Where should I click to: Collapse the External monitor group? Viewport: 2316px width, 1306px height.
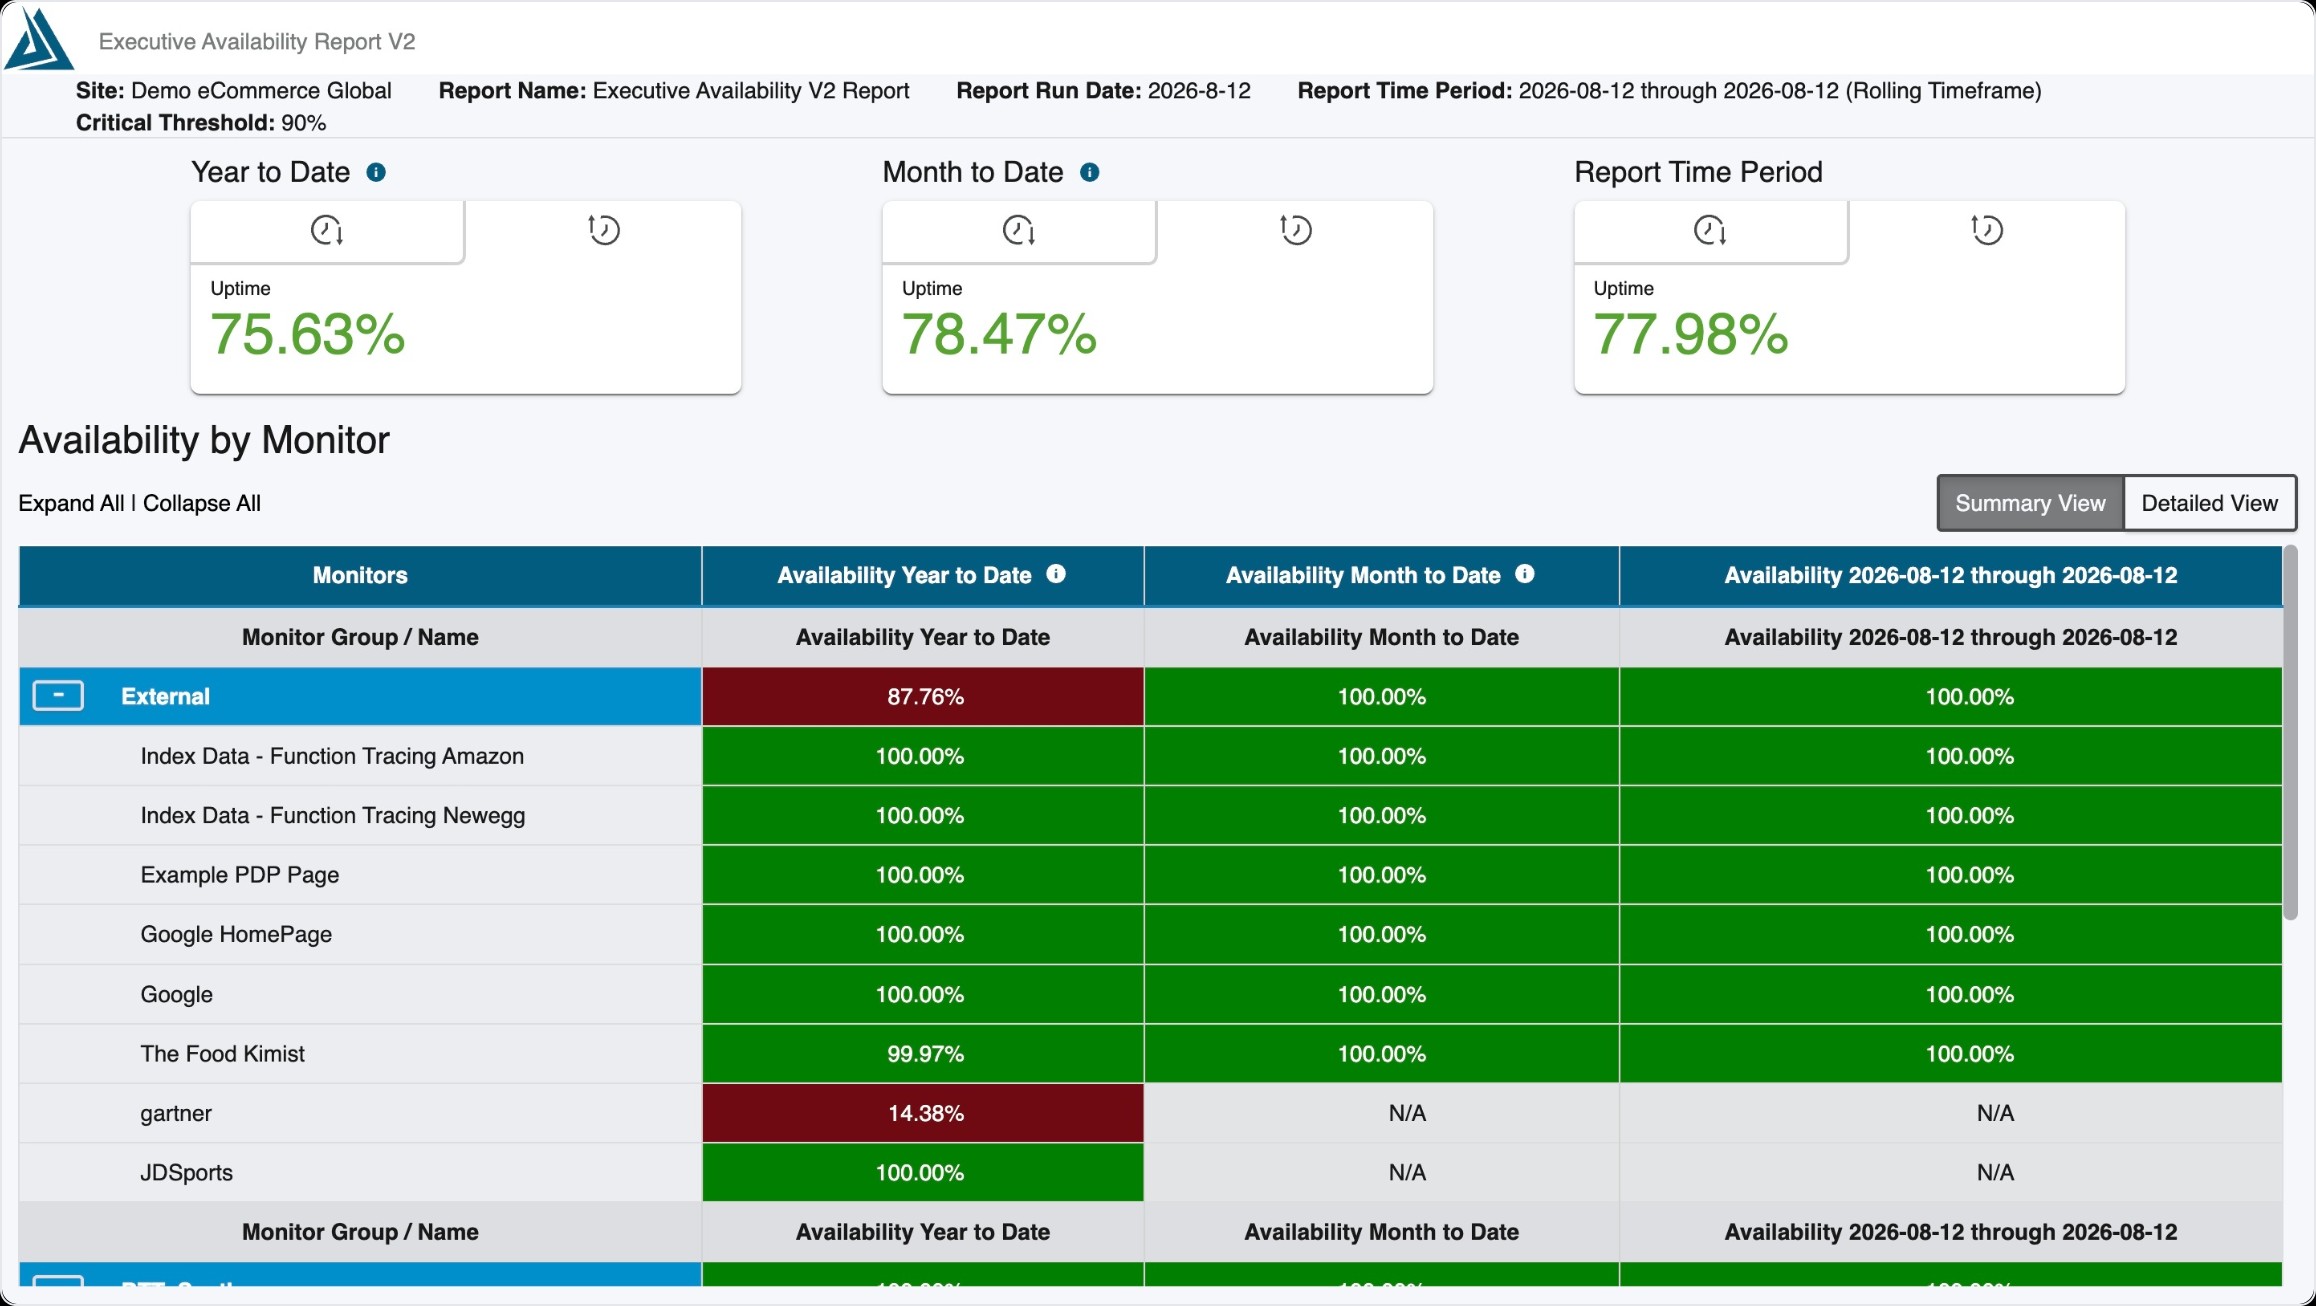pyautogui.click(x=58, y=696)
